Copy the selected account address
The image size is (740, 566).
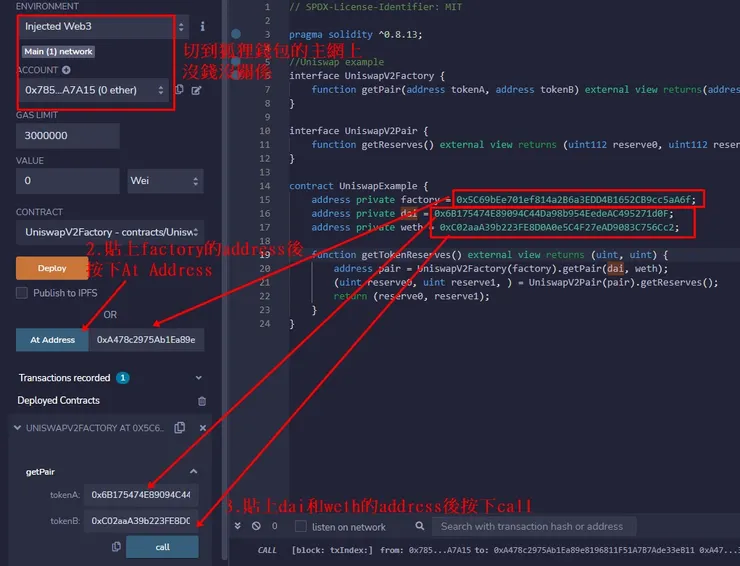click(180, 90)
